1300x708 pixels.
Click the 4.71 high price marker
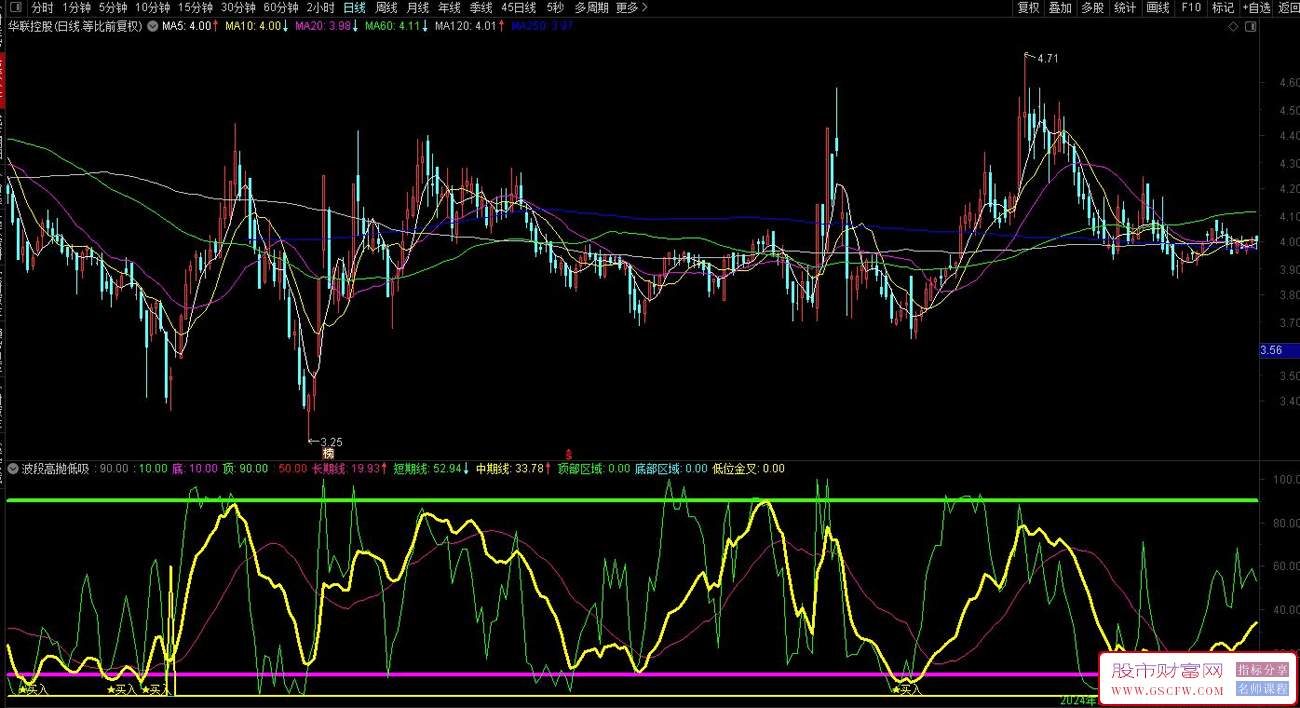click(1046, 59)
